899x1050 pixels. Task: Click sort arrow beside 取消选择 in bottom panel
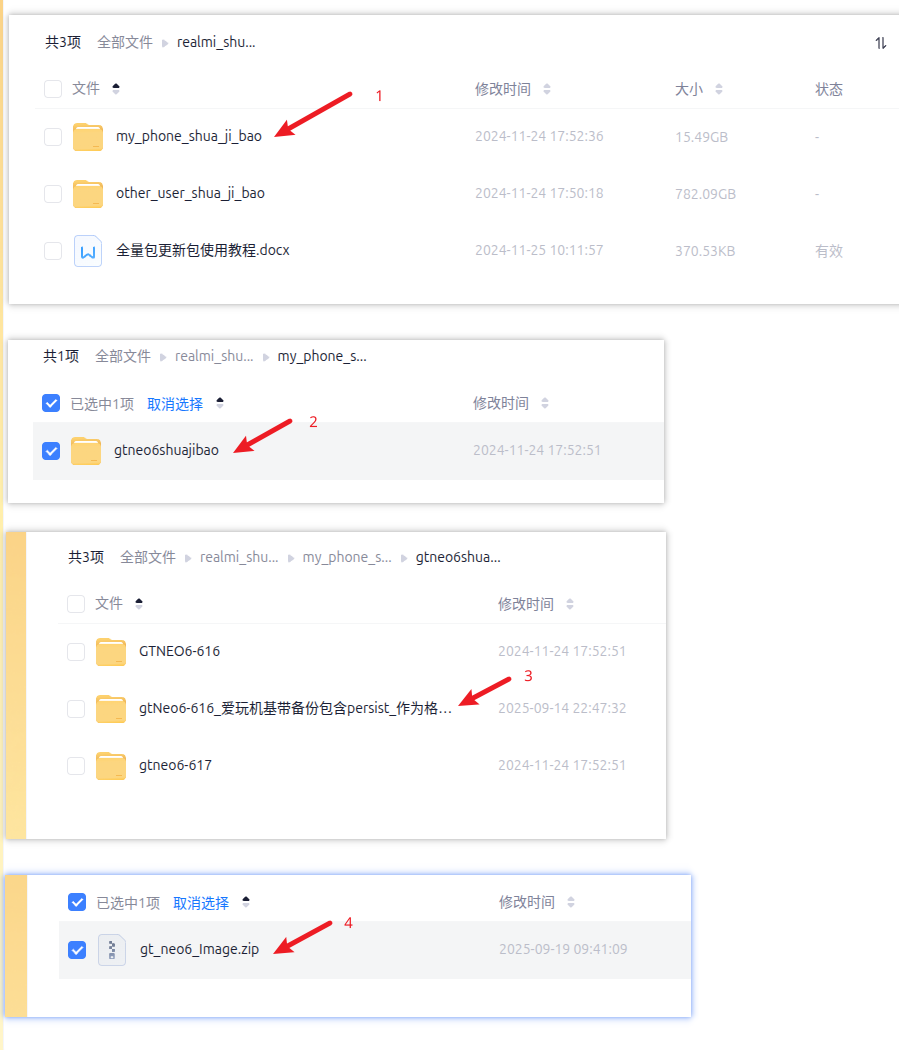pos(246,902)
